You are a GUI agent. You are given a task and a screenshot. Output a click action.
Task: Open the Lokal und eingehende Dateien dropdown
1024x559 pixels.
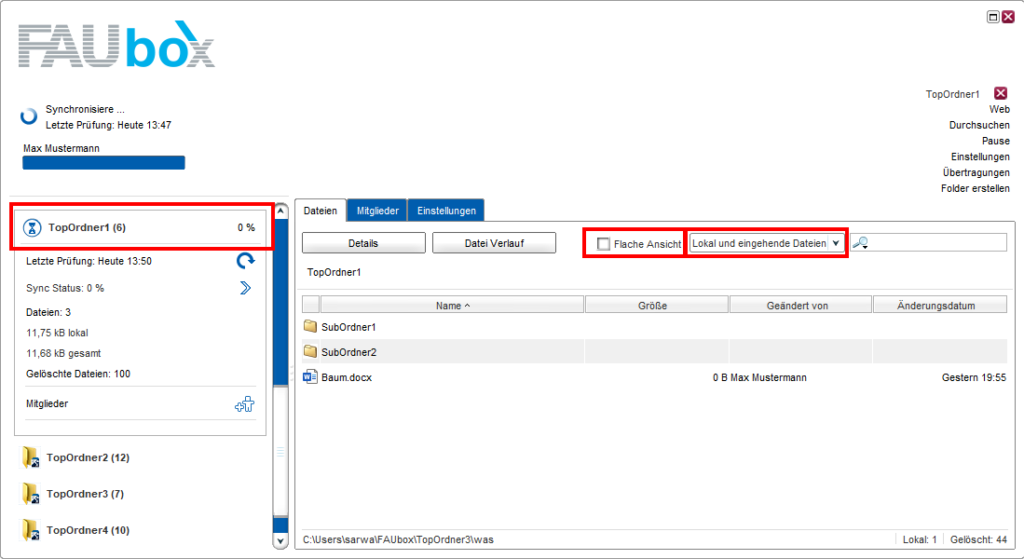[767, 243]
